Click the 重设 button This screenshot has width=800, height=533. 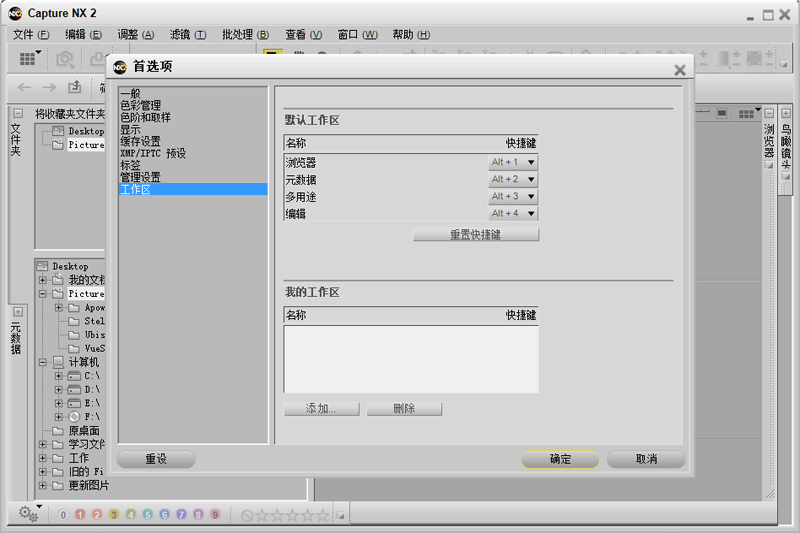156,459
